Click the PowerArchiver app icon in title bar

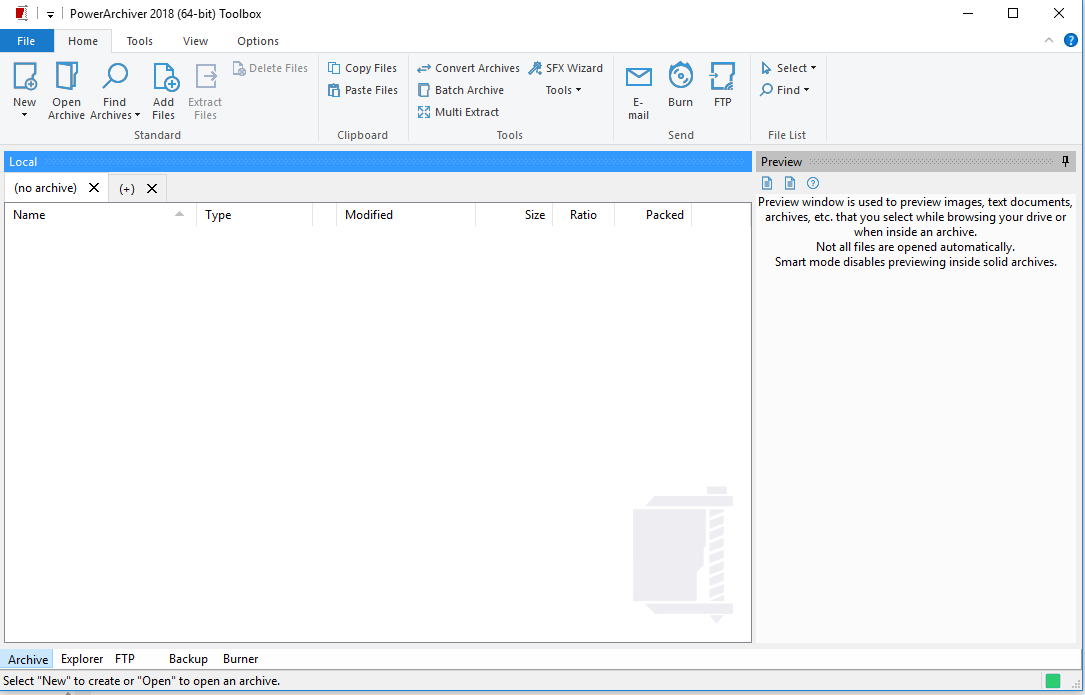pos(21,13)
